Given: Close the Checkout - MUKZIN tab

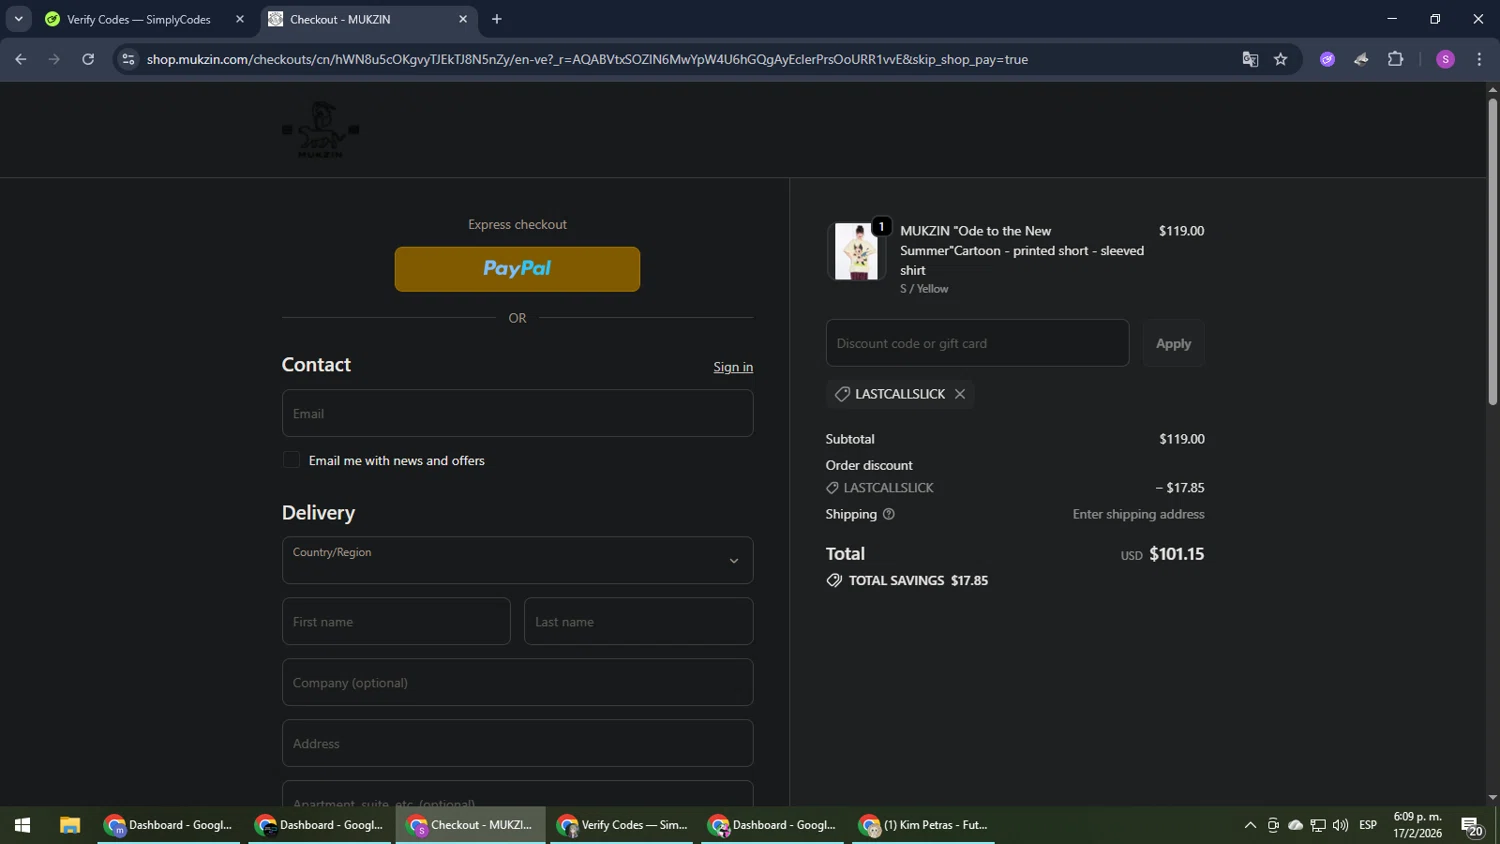Looking at the screenshot, I should 463,19.
